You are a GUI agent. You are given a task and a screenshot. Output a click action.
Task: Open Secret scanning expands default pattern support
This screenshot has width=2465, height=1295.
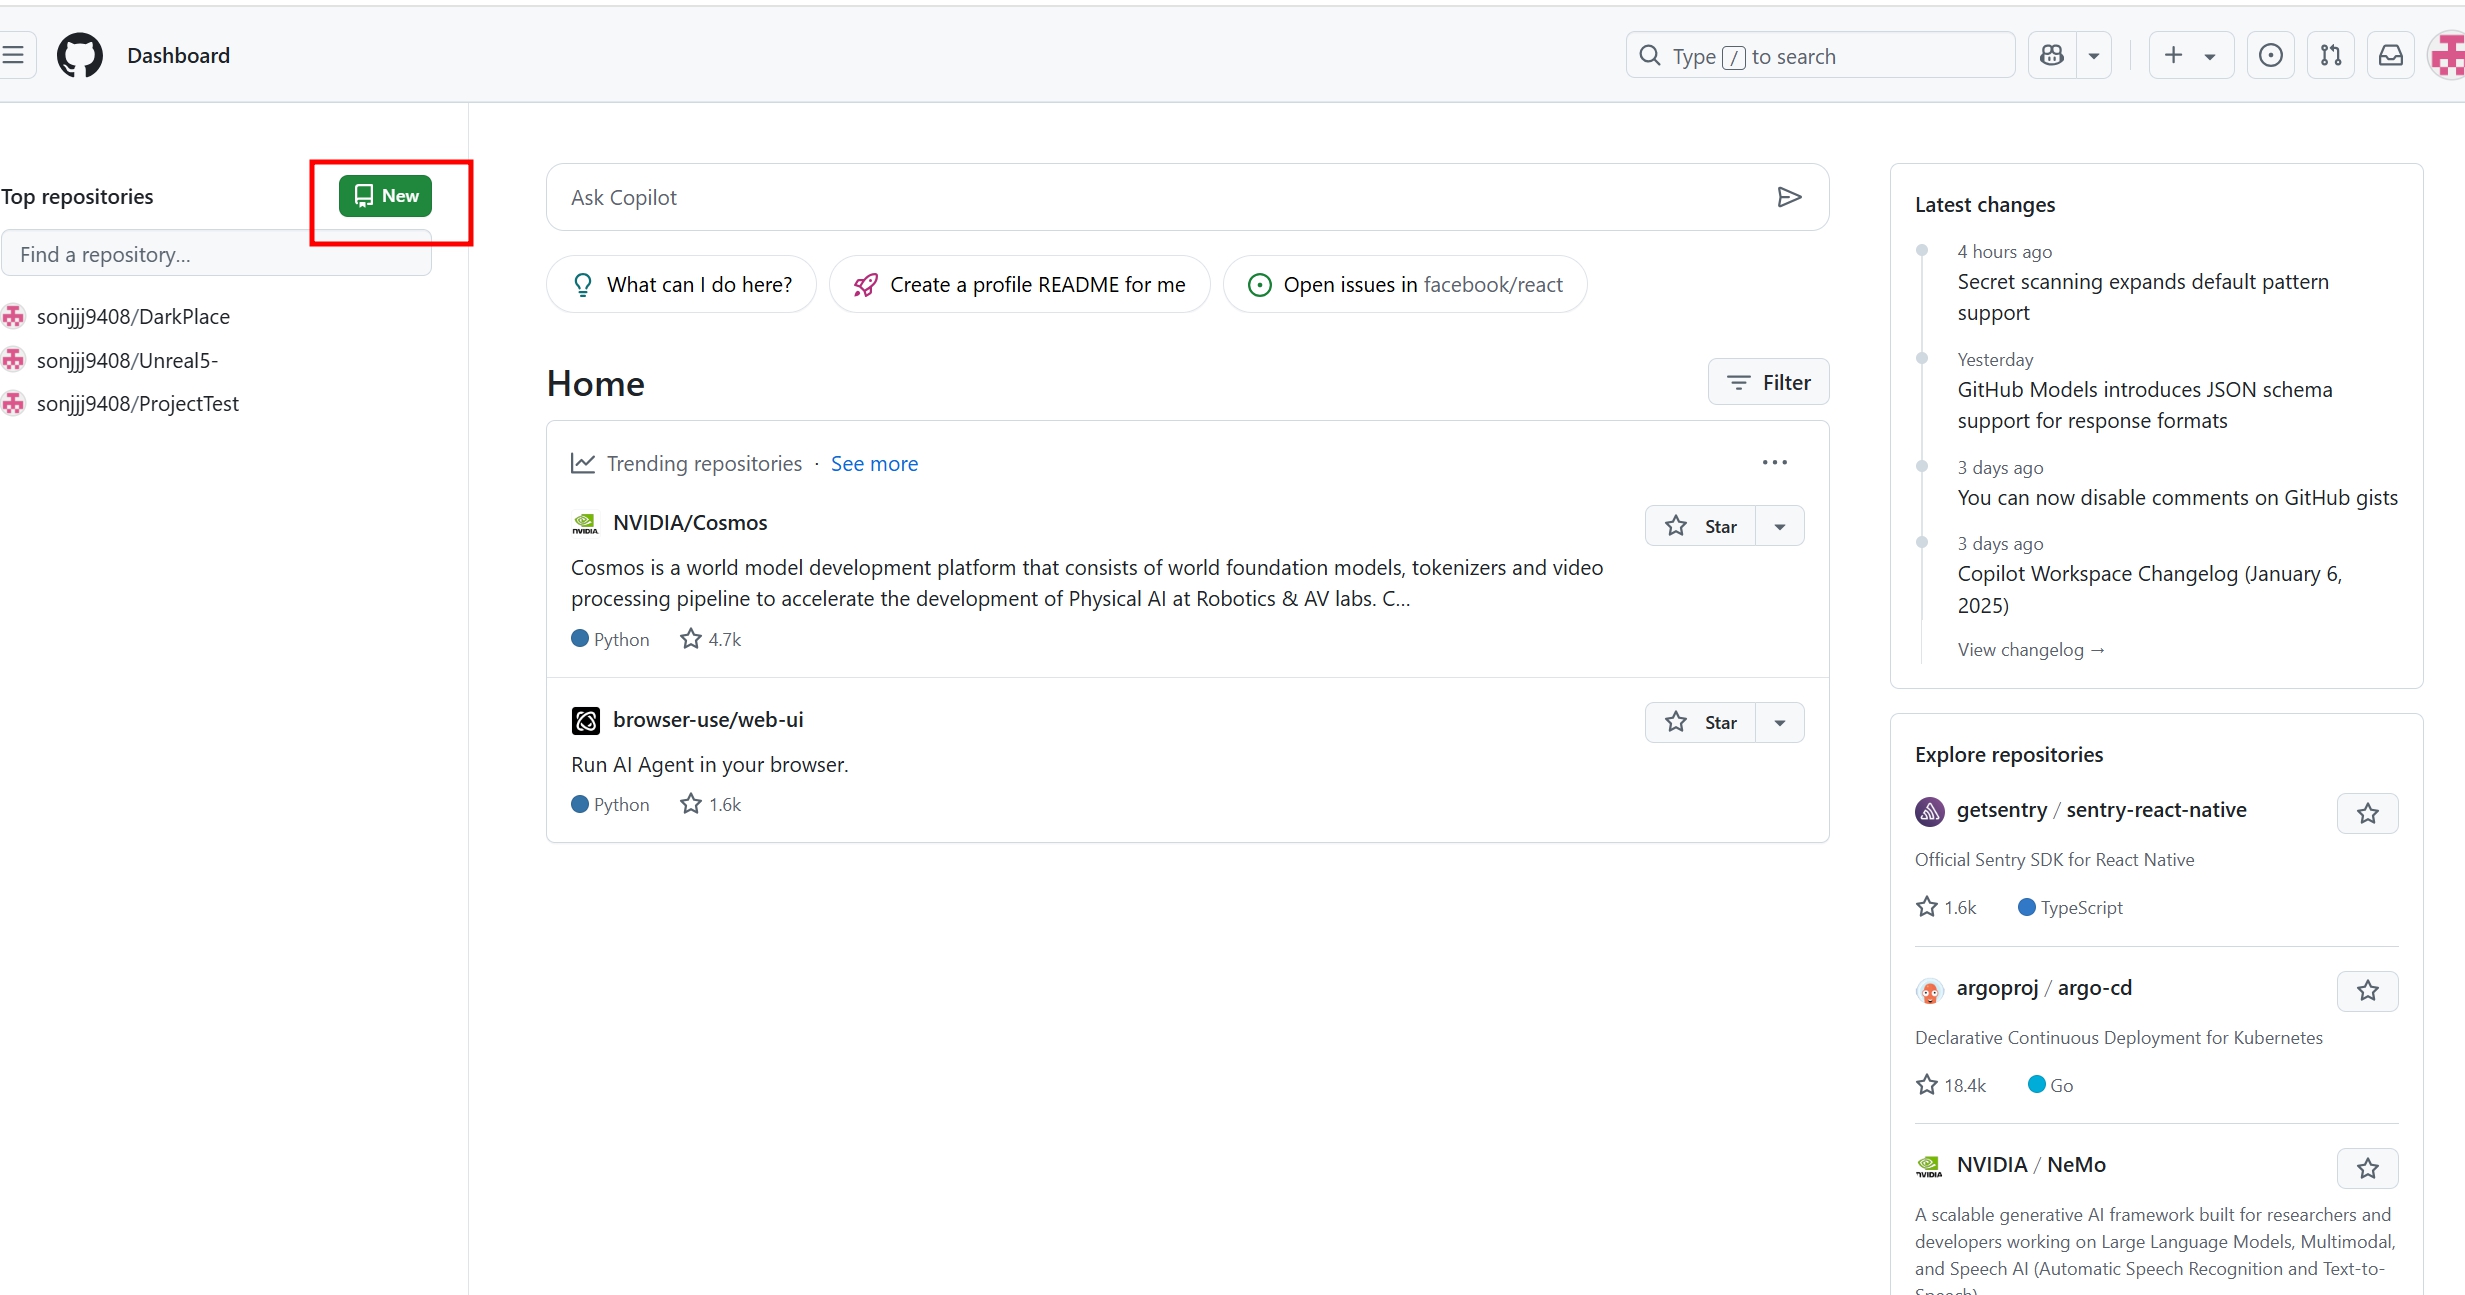[x=2143, y=297]
